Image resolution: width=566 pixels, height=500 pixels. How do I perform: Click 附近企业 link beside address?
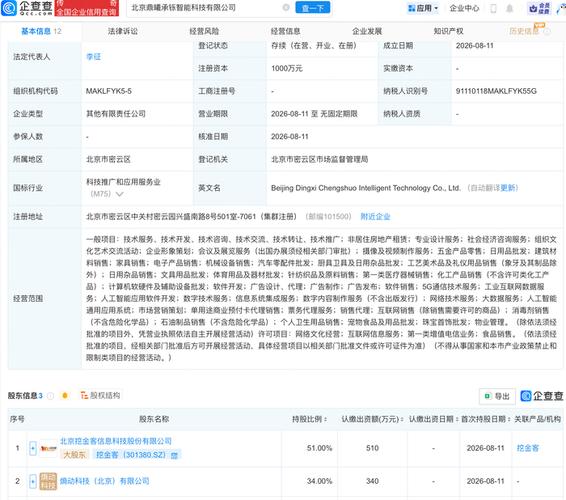pos(375,217)
